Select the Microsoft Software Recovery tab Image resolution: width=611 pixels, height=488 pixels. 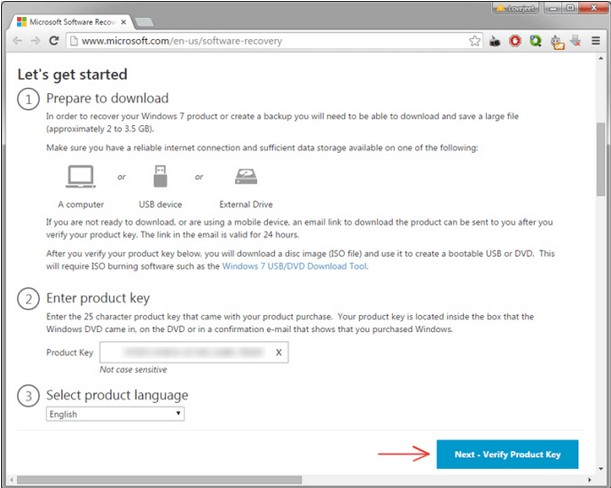72,22
